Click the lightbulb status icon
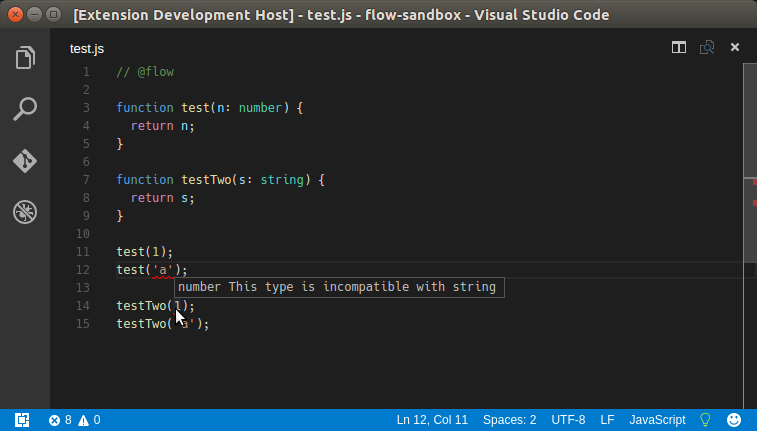The image size is (757, 431). point(705,420)
